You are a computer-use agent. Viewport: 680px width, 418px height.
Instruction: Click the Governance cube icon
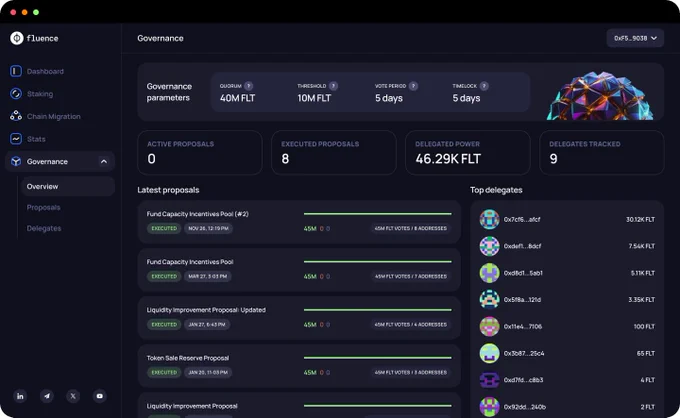coord(16,161)
